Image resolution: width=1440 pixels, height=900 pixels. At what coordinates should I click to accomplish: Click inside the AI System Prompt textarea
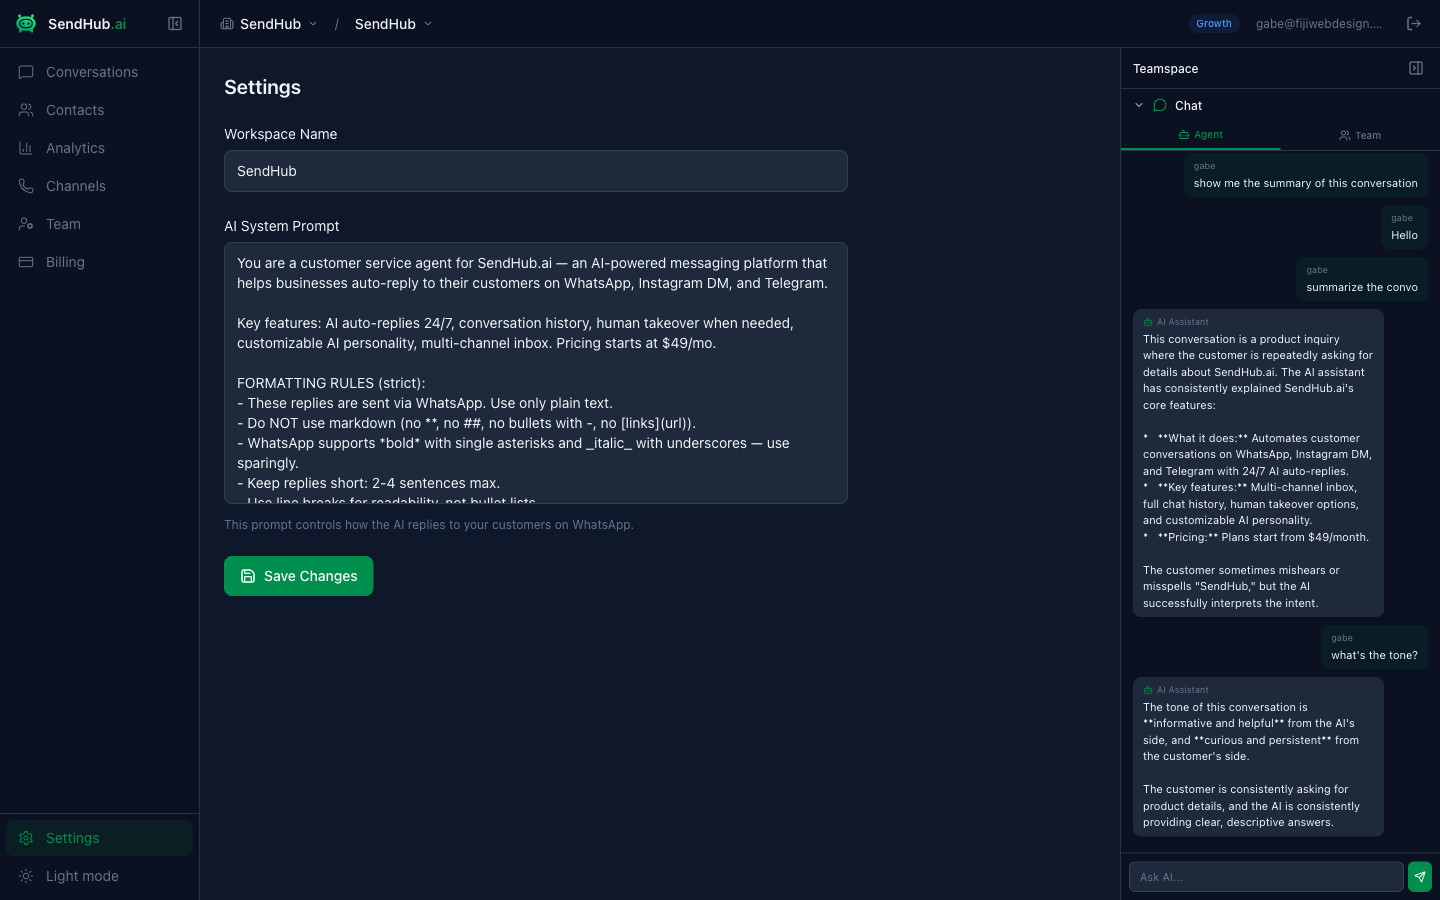(536, 373)
